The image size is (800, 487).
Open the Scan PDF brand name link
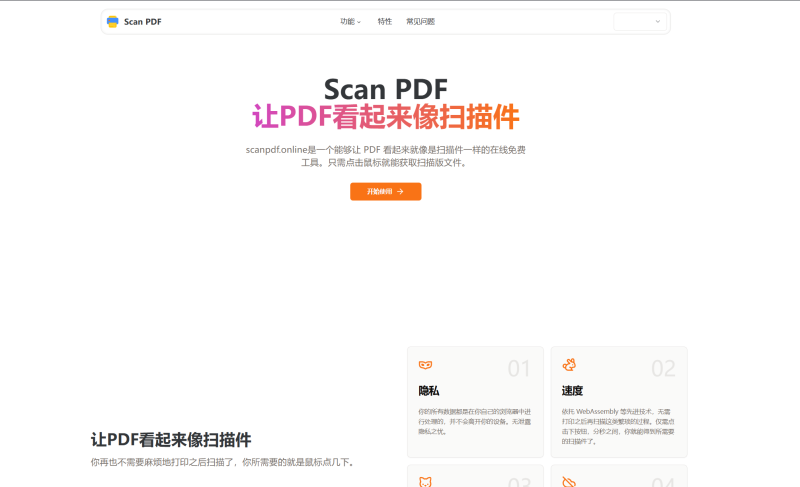click(x=142, y=22)
